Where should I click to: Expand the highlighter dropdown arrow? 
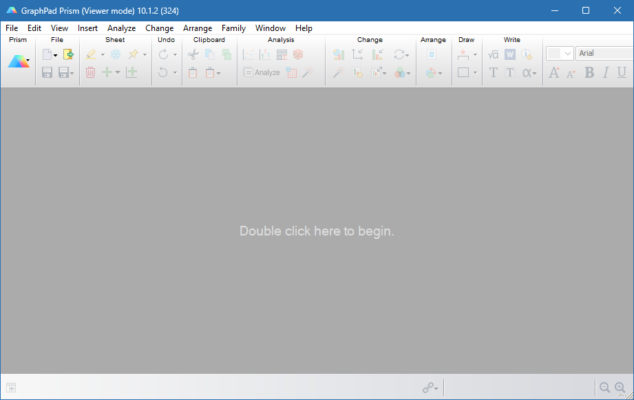coord(103,55)
